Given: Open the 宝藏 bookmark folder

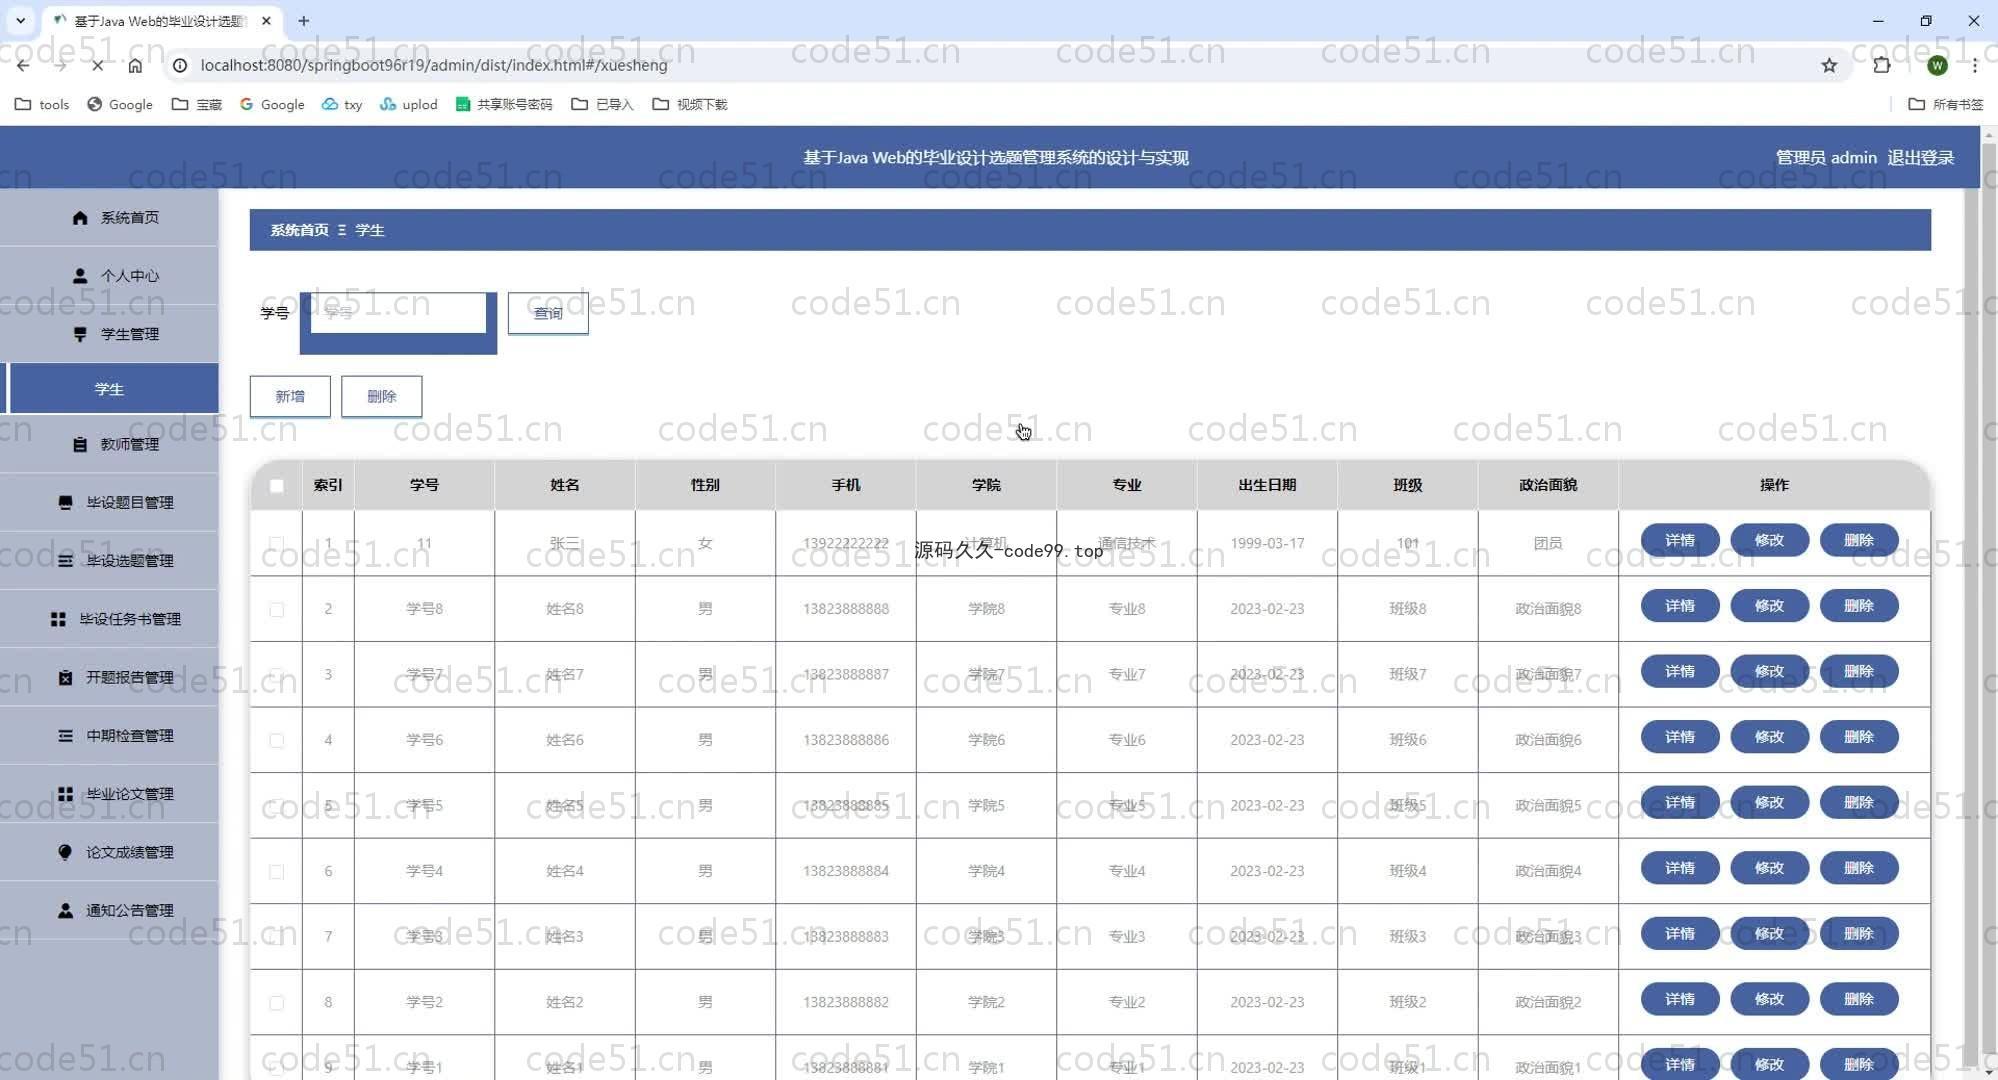Looking at the screenshot, I should click(197, 104).
